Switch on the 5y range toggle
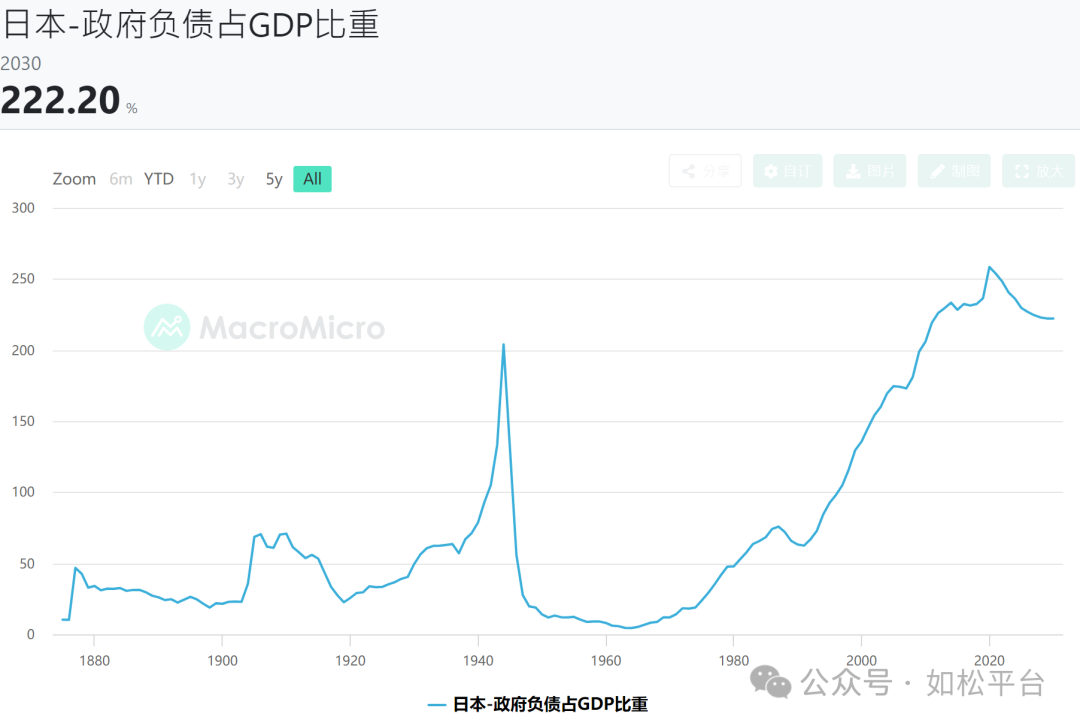The width and height of the screenshot is (1080, 726). [x=273, y=178]
